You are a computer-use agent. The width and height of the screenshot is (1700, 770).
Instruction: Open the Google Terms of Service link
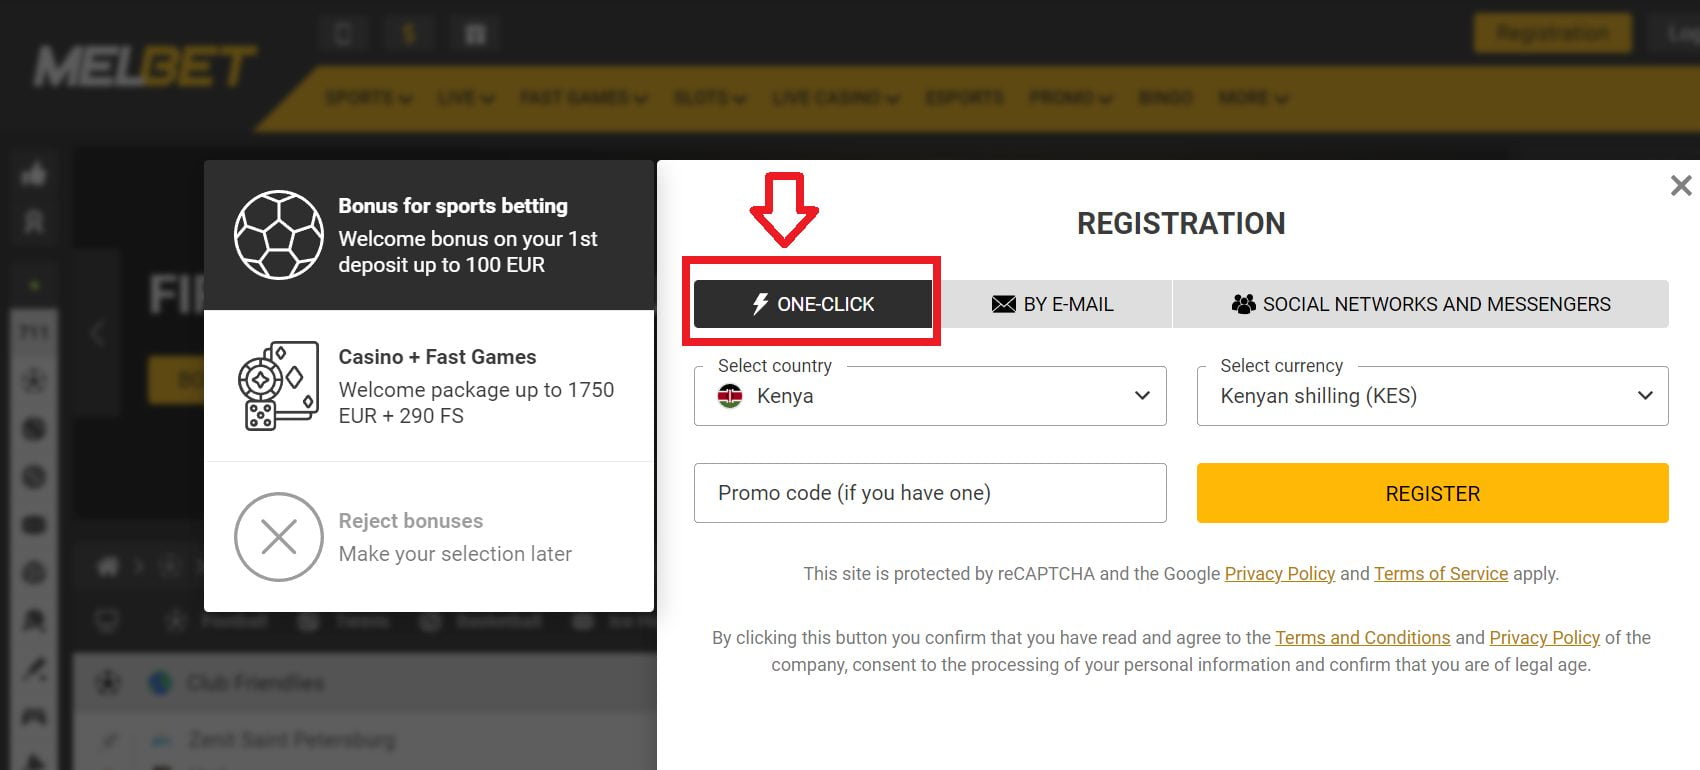(x=1440, y=574)
